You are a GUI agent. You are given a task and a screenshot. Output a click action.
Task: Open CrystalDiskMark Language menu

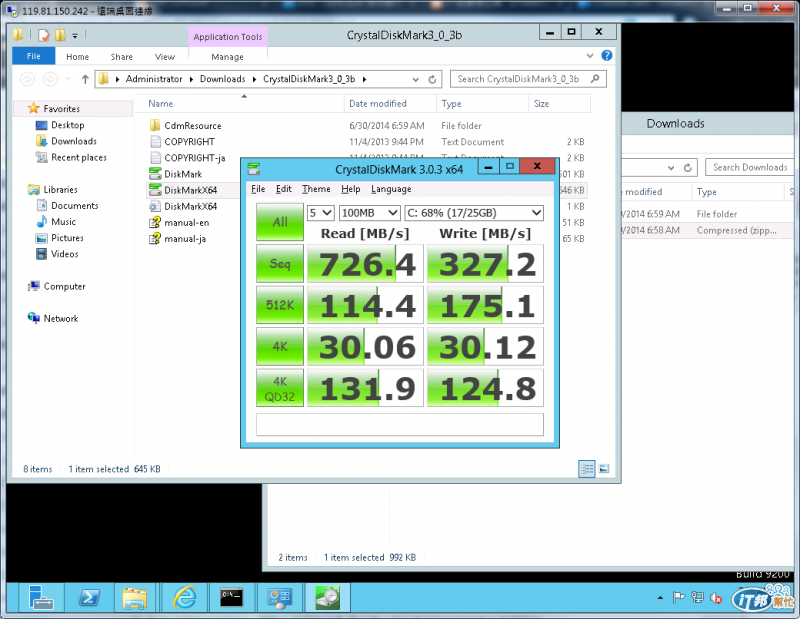point(391,189)
